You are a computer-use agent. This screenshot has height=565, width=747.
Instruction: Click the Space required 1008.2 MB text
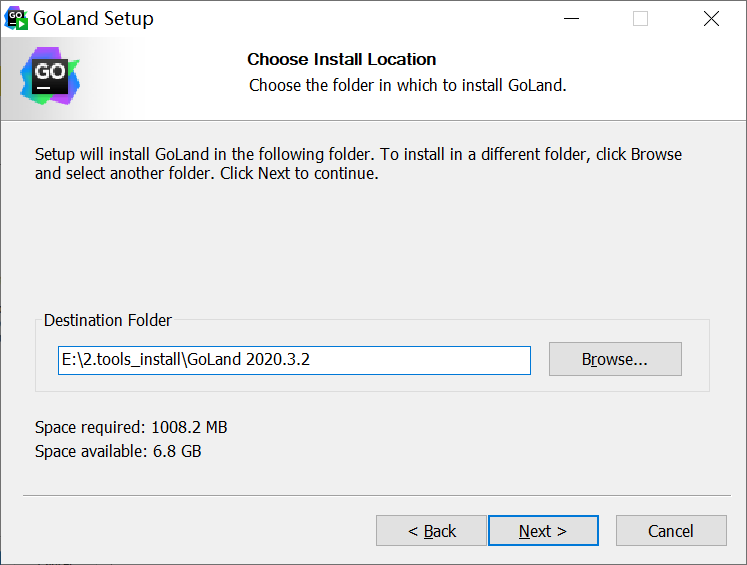click(x=131, y=427)
